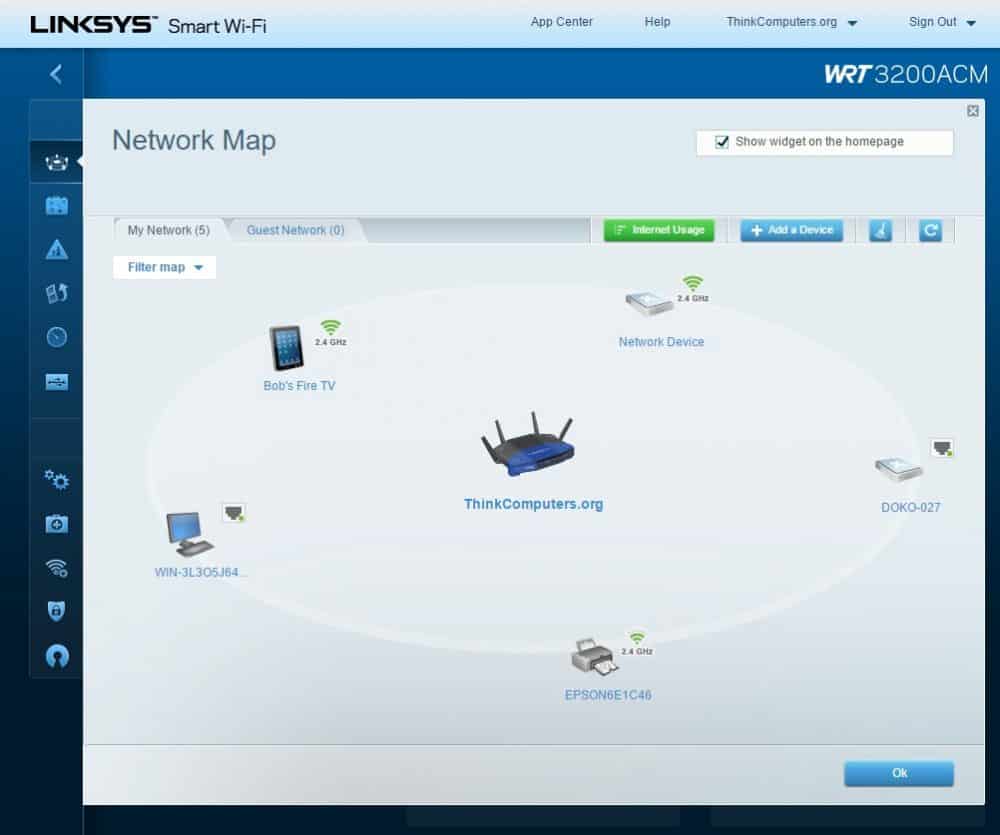Screen dimensions: 1000x835
Task: Open the Guest Access sidebar icon
Action: point(57,205)
